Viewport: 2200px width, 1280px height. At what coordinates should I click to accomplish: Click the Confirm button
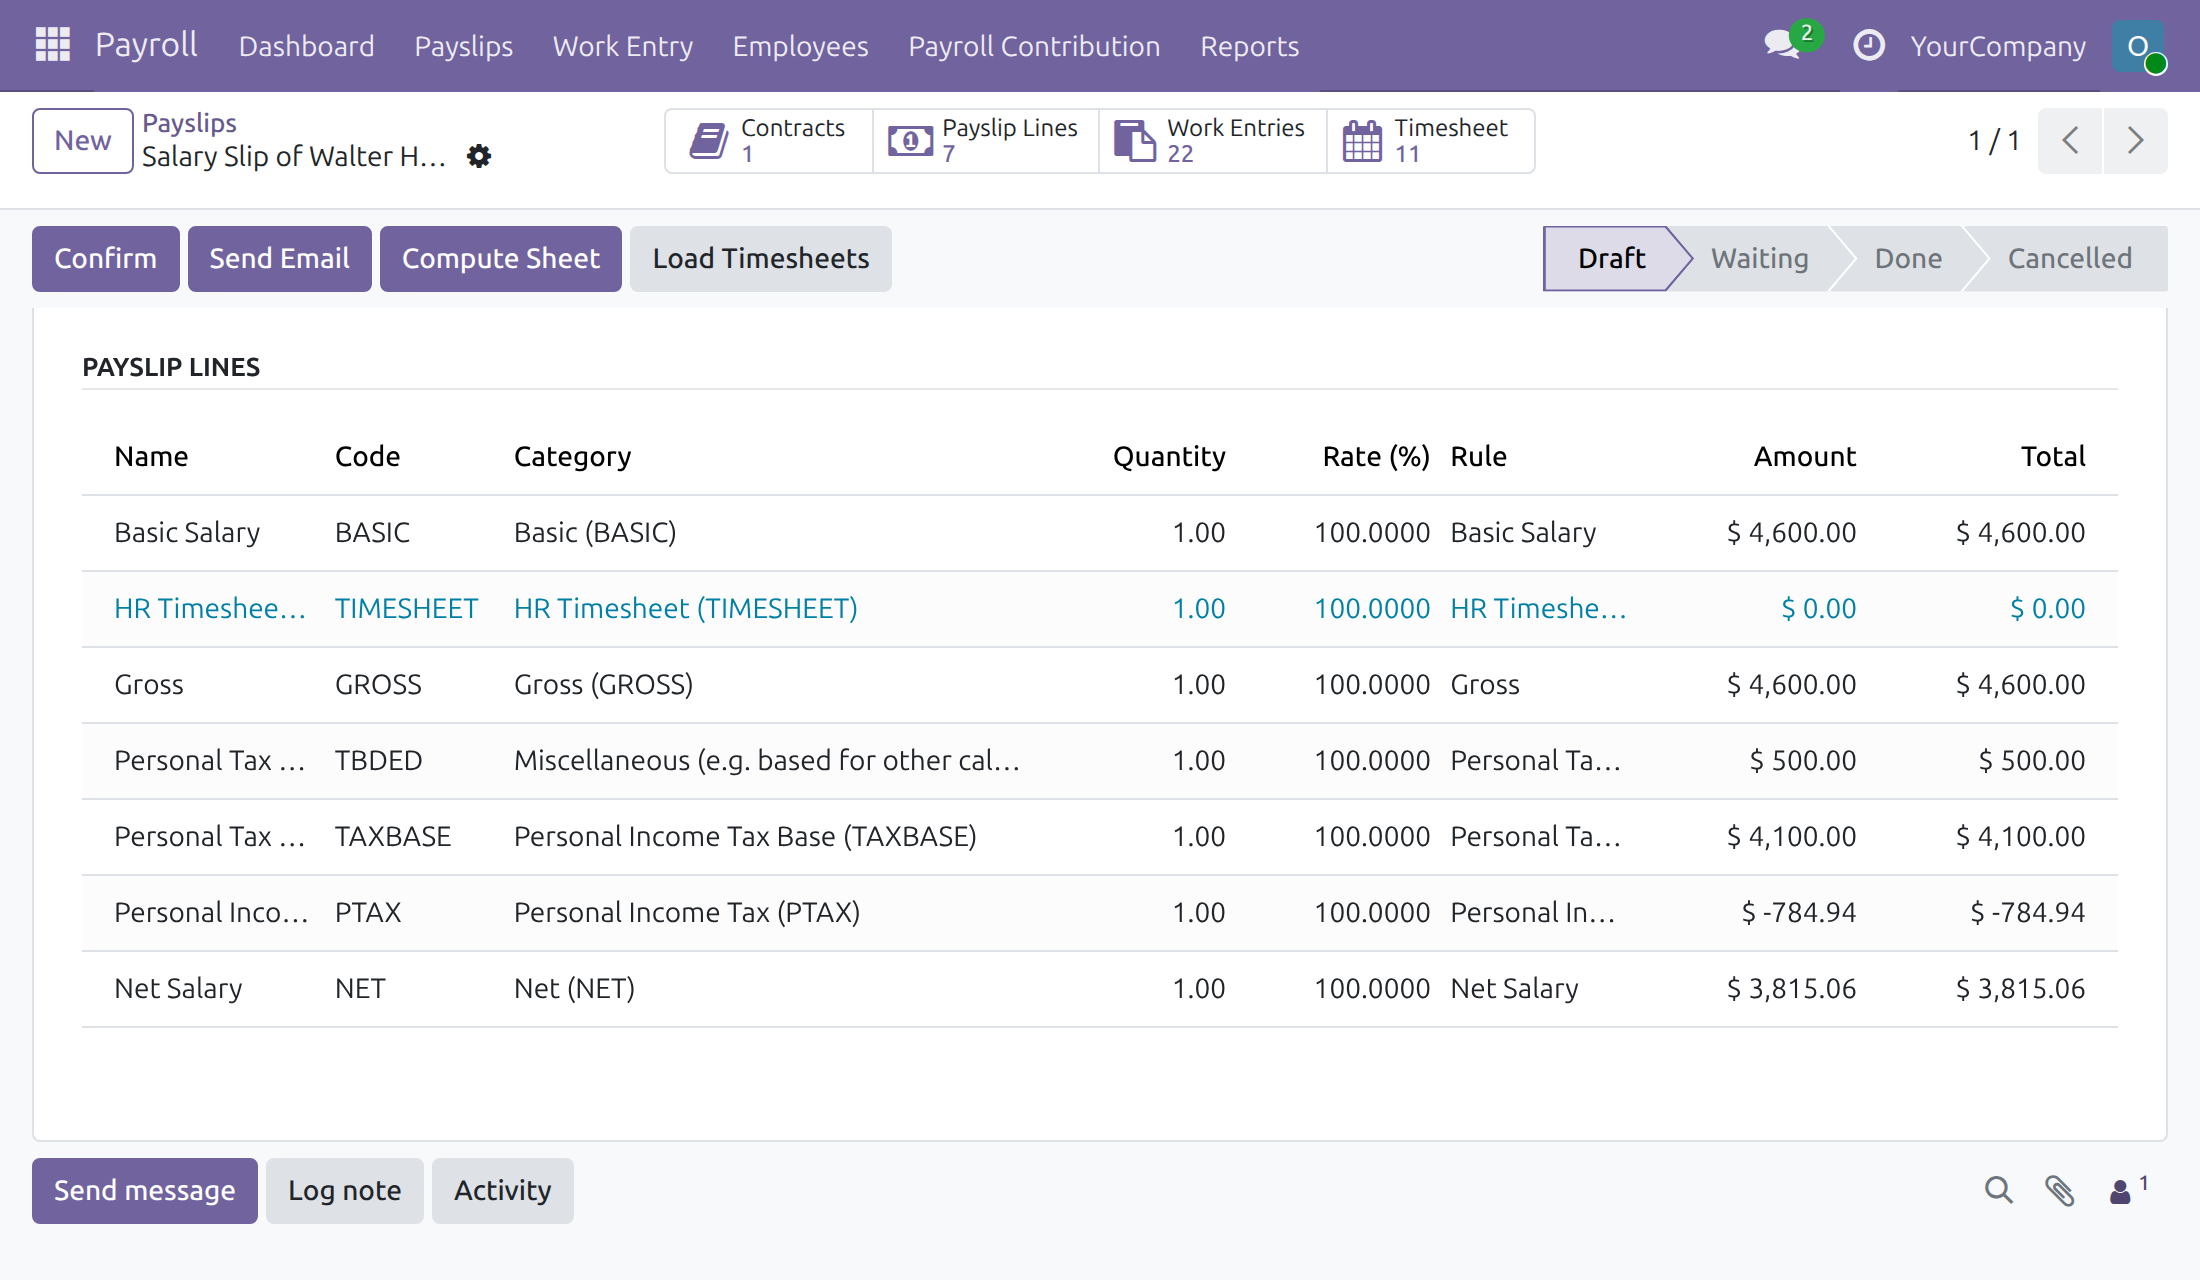click(106, 259)
